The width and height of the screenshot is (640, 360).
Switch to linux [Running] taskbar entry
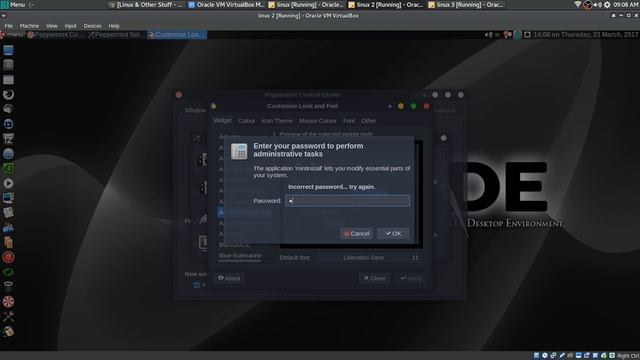point(306,5)
